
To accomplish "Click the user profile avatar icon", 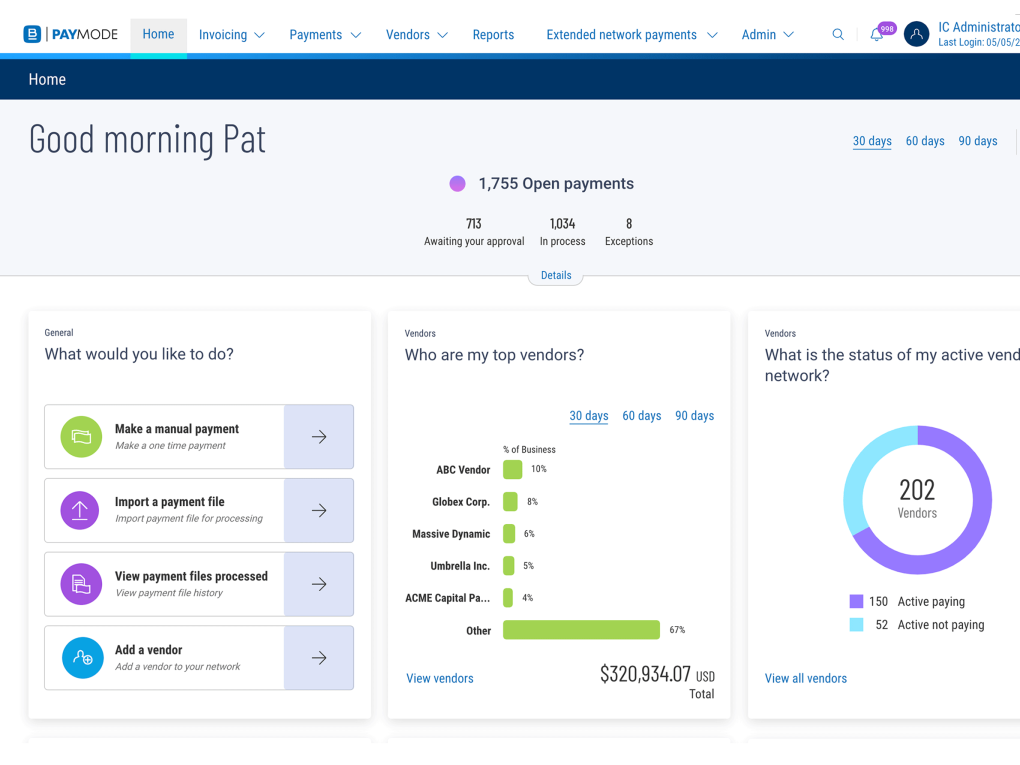I will click(x=916, y=35).
